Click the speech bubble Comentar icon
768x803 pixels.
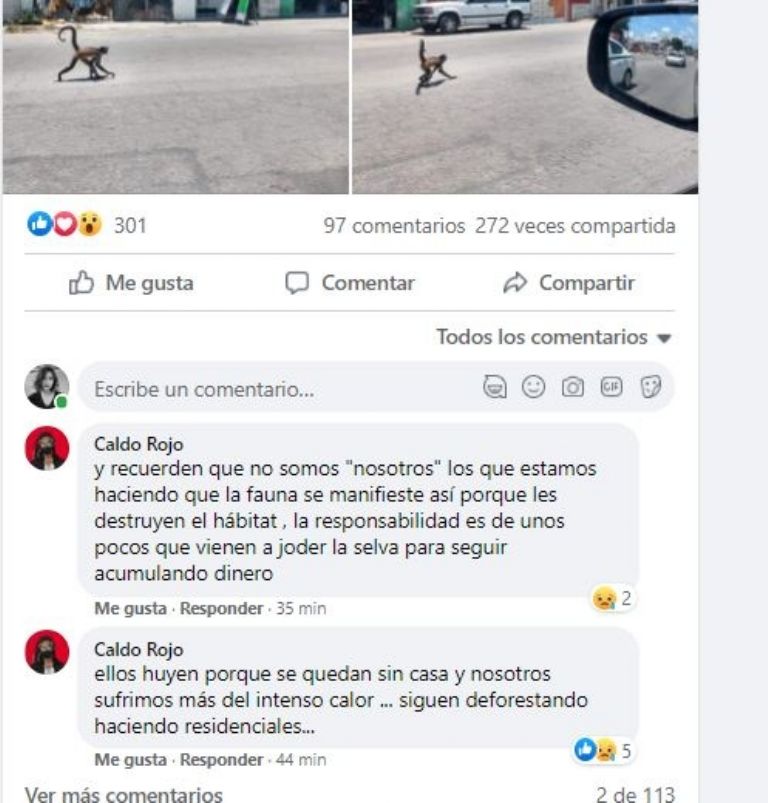pos(297,283)
